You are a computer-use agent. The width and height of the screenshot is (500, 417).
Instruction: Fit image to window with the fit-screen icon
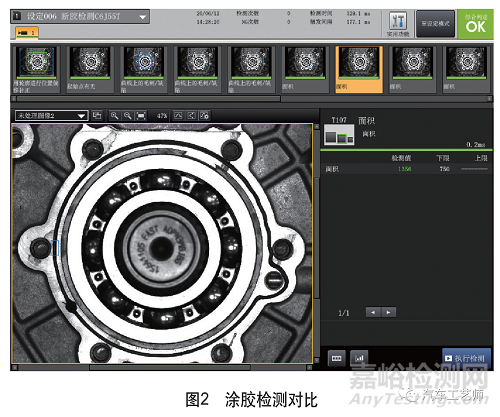coord(141,116)
